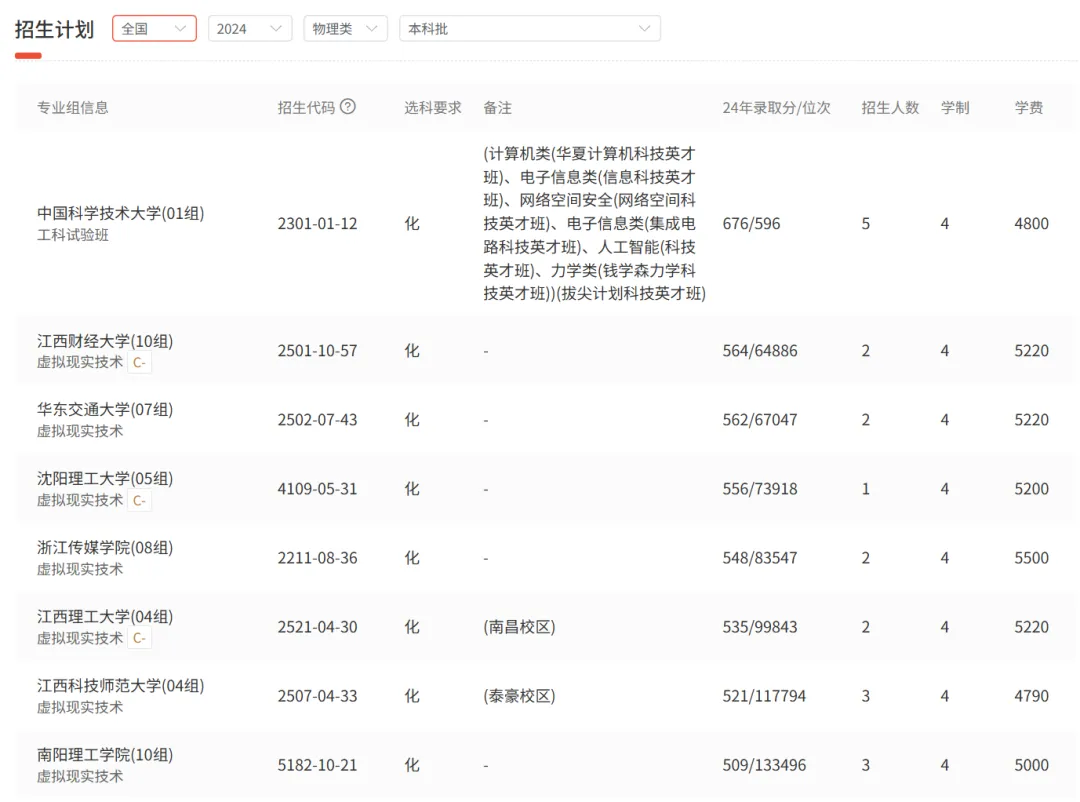Open the 本科批 batch dropdown
This screenshot has height=802, width=1080.
(529, 28)
